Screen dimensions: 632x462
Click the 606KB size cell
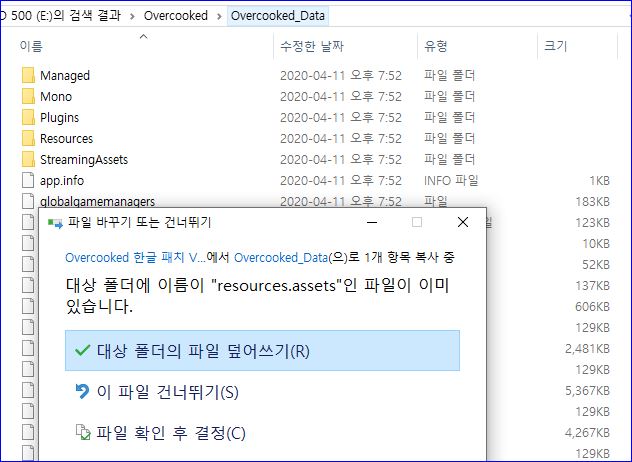coord(592,306)
